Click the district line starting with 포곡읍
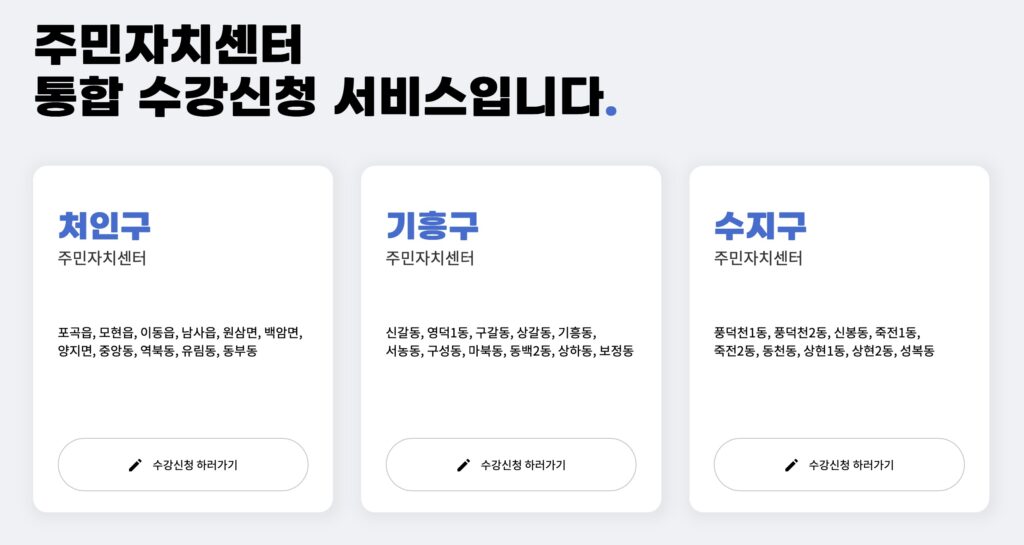1024x545 pixels. (x=180, y=333)
